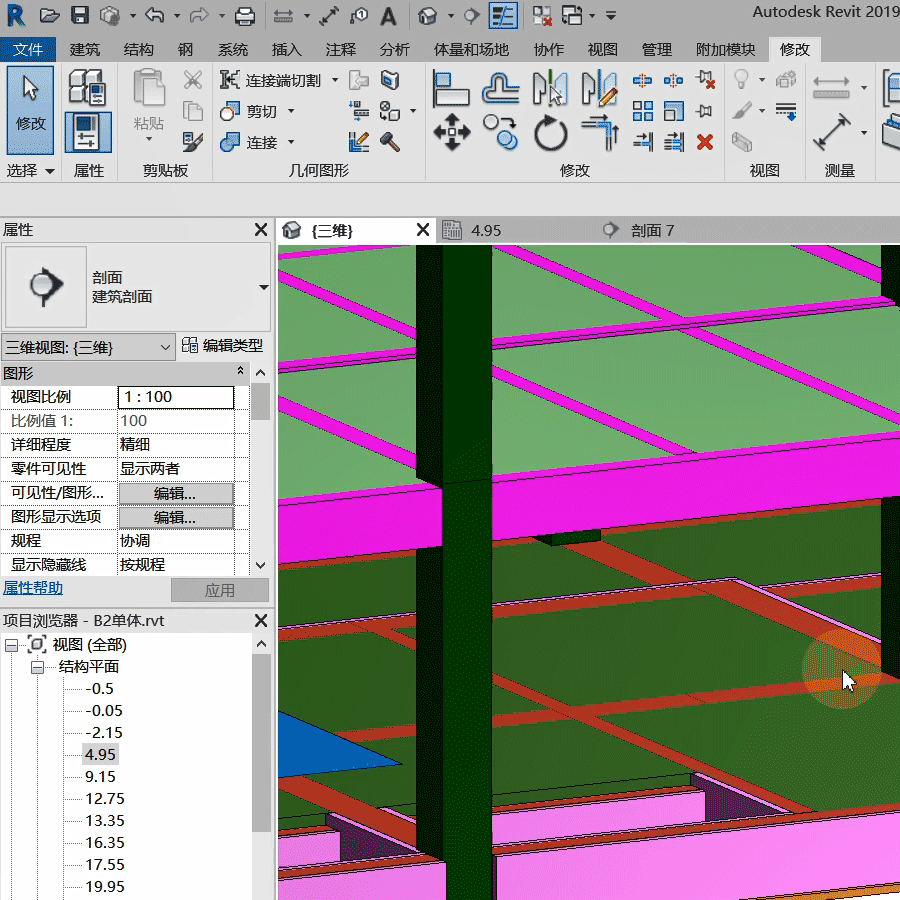Select the Move tool in the ribbon

tap(451, 132)
